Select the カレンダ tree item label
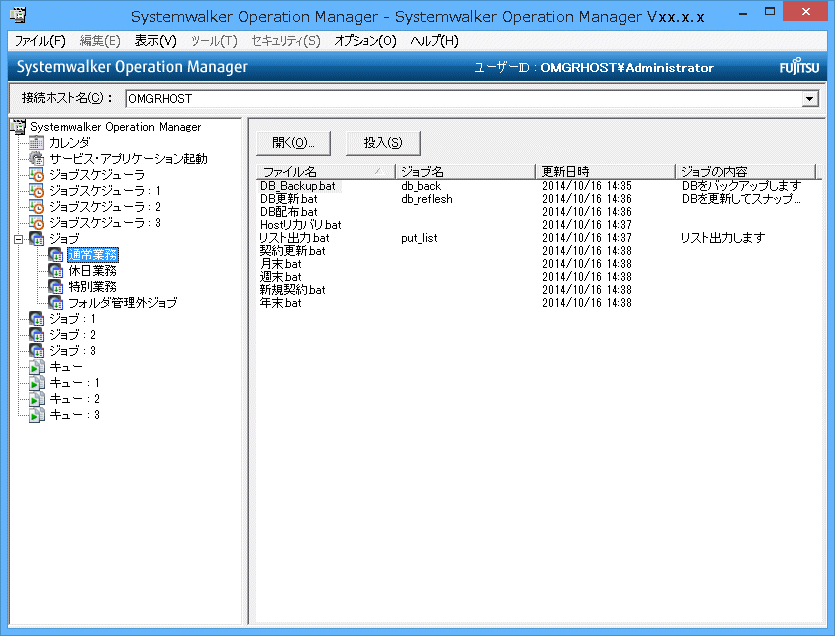Screen dimensions: 835x636 [70, 143]
